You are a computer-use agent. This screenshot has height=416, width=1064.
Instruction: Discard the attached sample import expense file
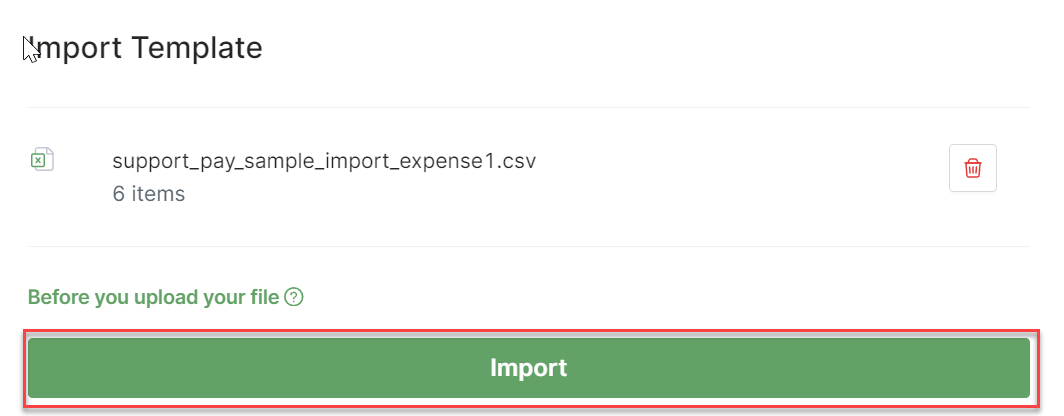click(972, 168)
